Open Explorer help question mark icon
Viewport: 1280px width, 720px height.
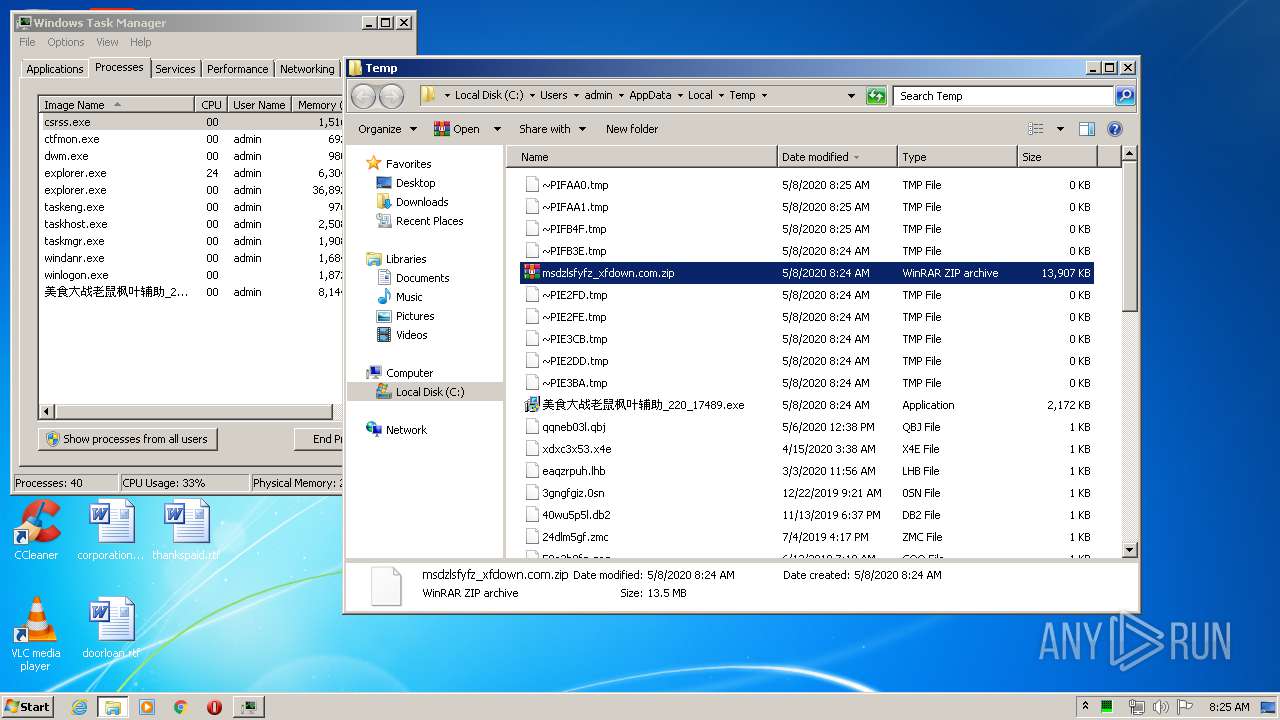pos(1115,129)
